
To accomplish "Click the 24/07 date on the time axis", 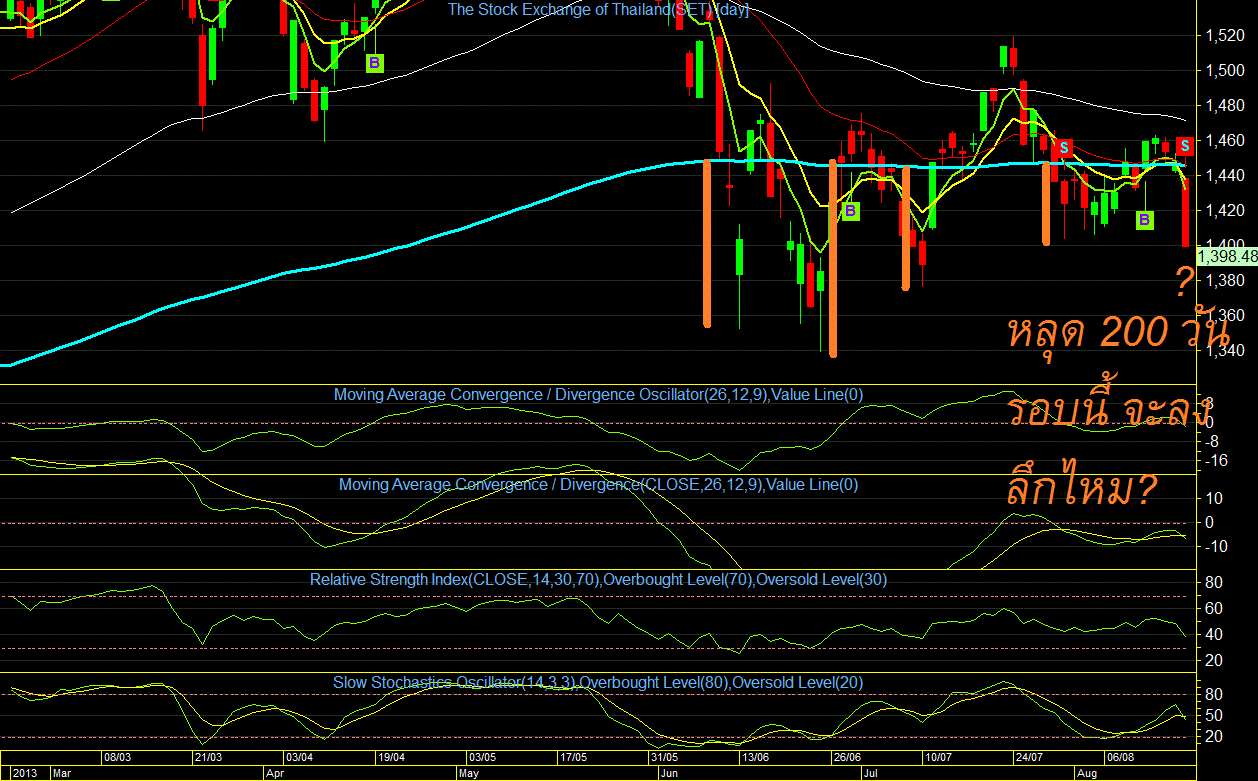I will (1029, 758).
